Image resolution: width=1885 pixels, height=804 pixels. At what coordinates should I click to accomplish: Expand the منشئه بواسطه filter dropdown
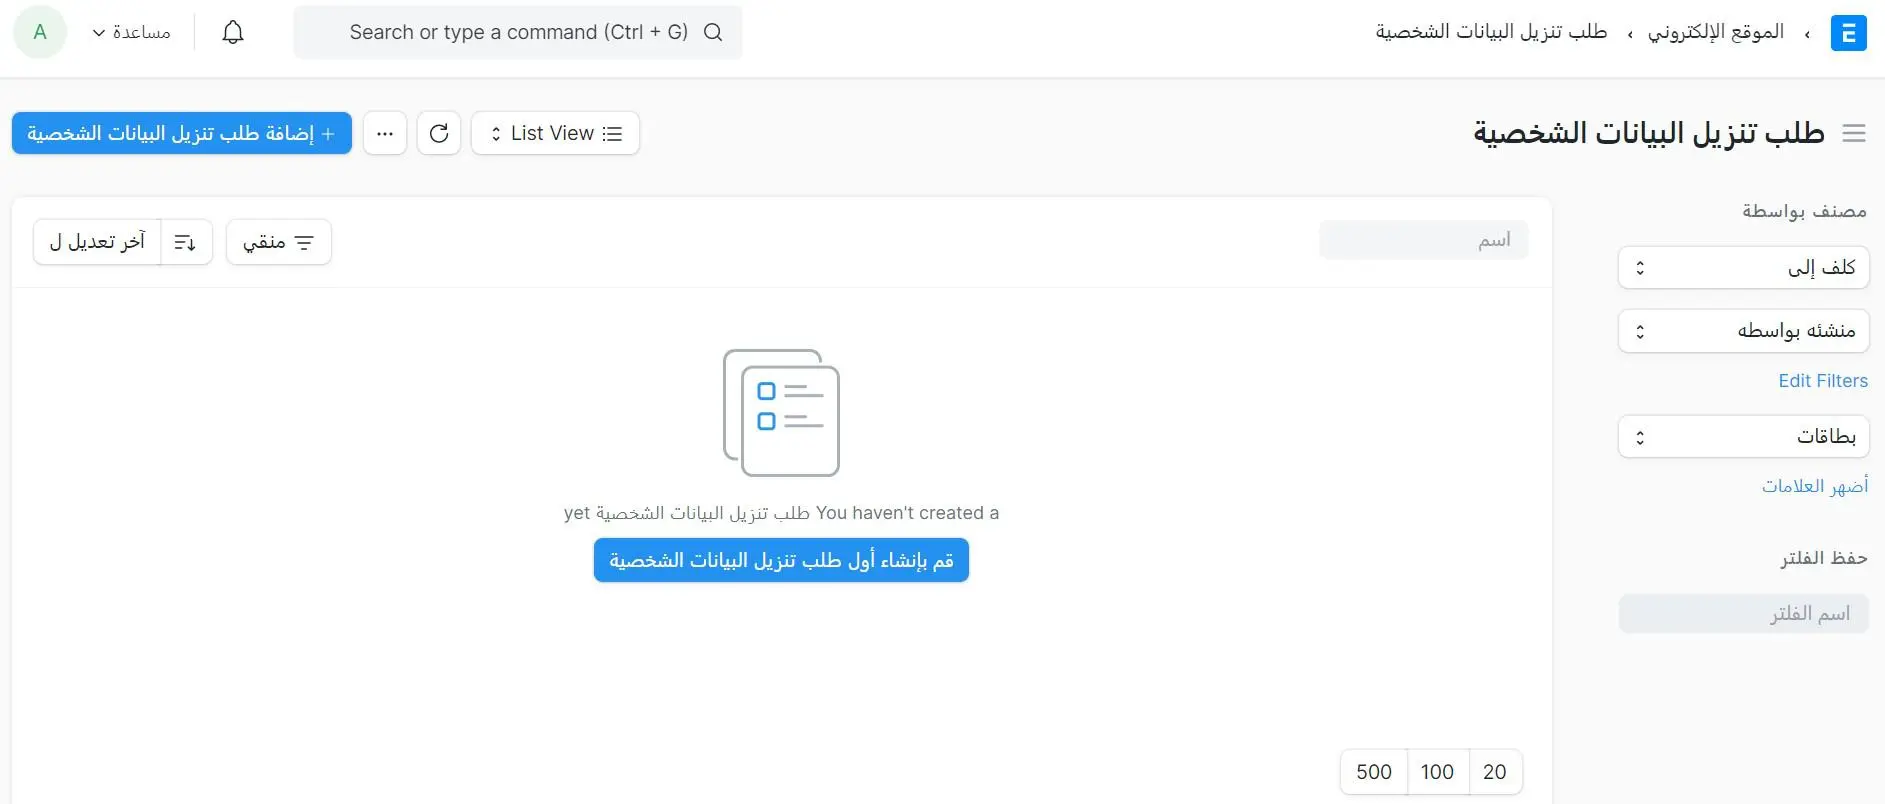point(1743,331)
